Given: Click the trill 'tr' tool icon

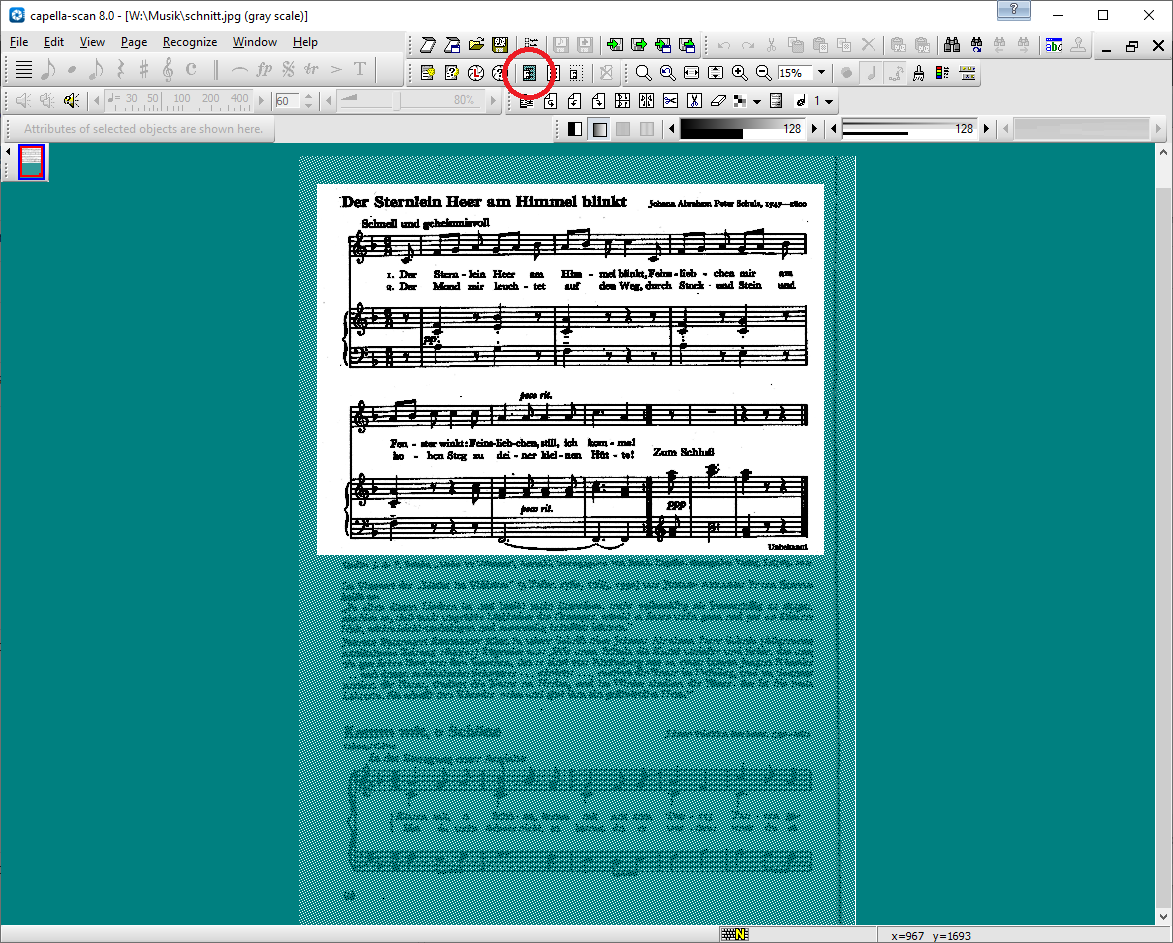Looking at the screenshot, I should (311, 70).
